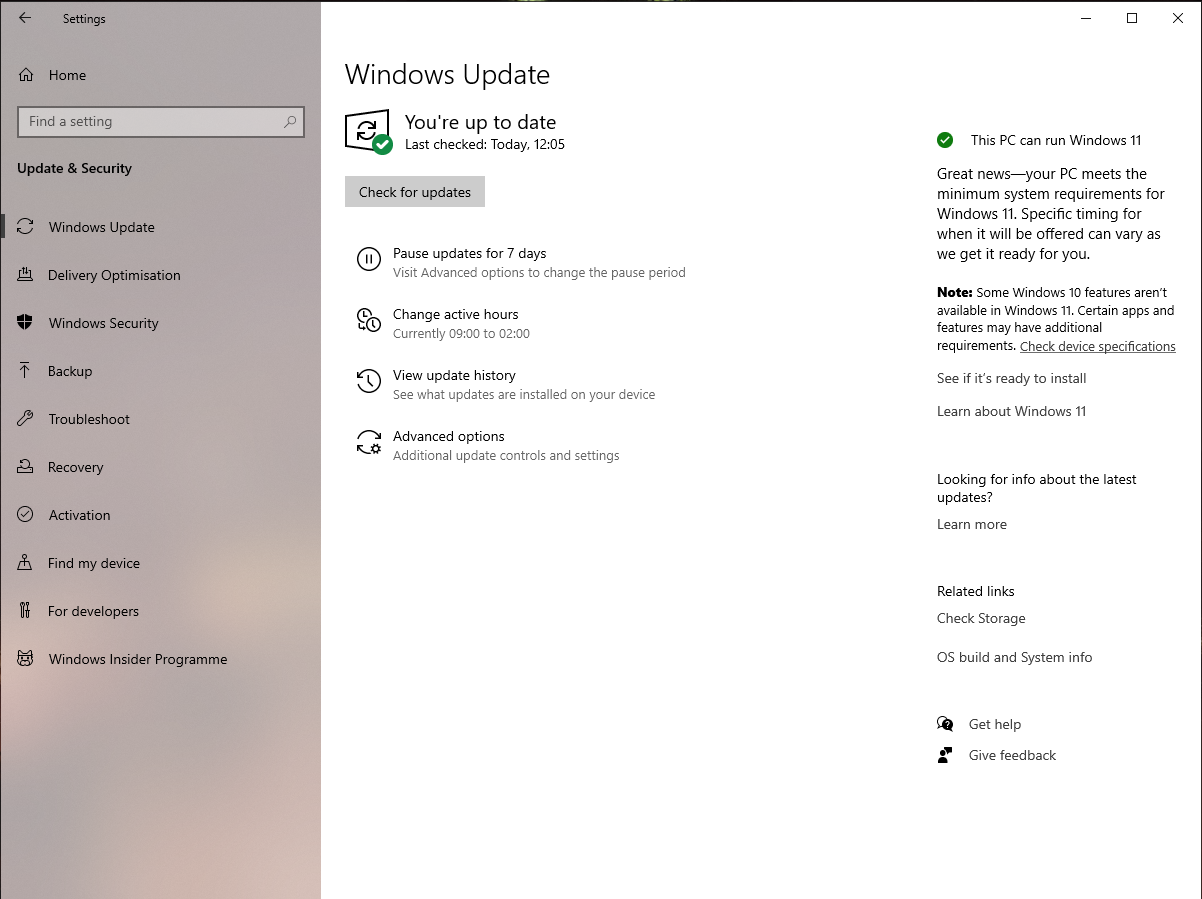Open the Check Storage related link
Image resolution: width=1202 pixels, height=899 pixels.
(x=981, y=618)
